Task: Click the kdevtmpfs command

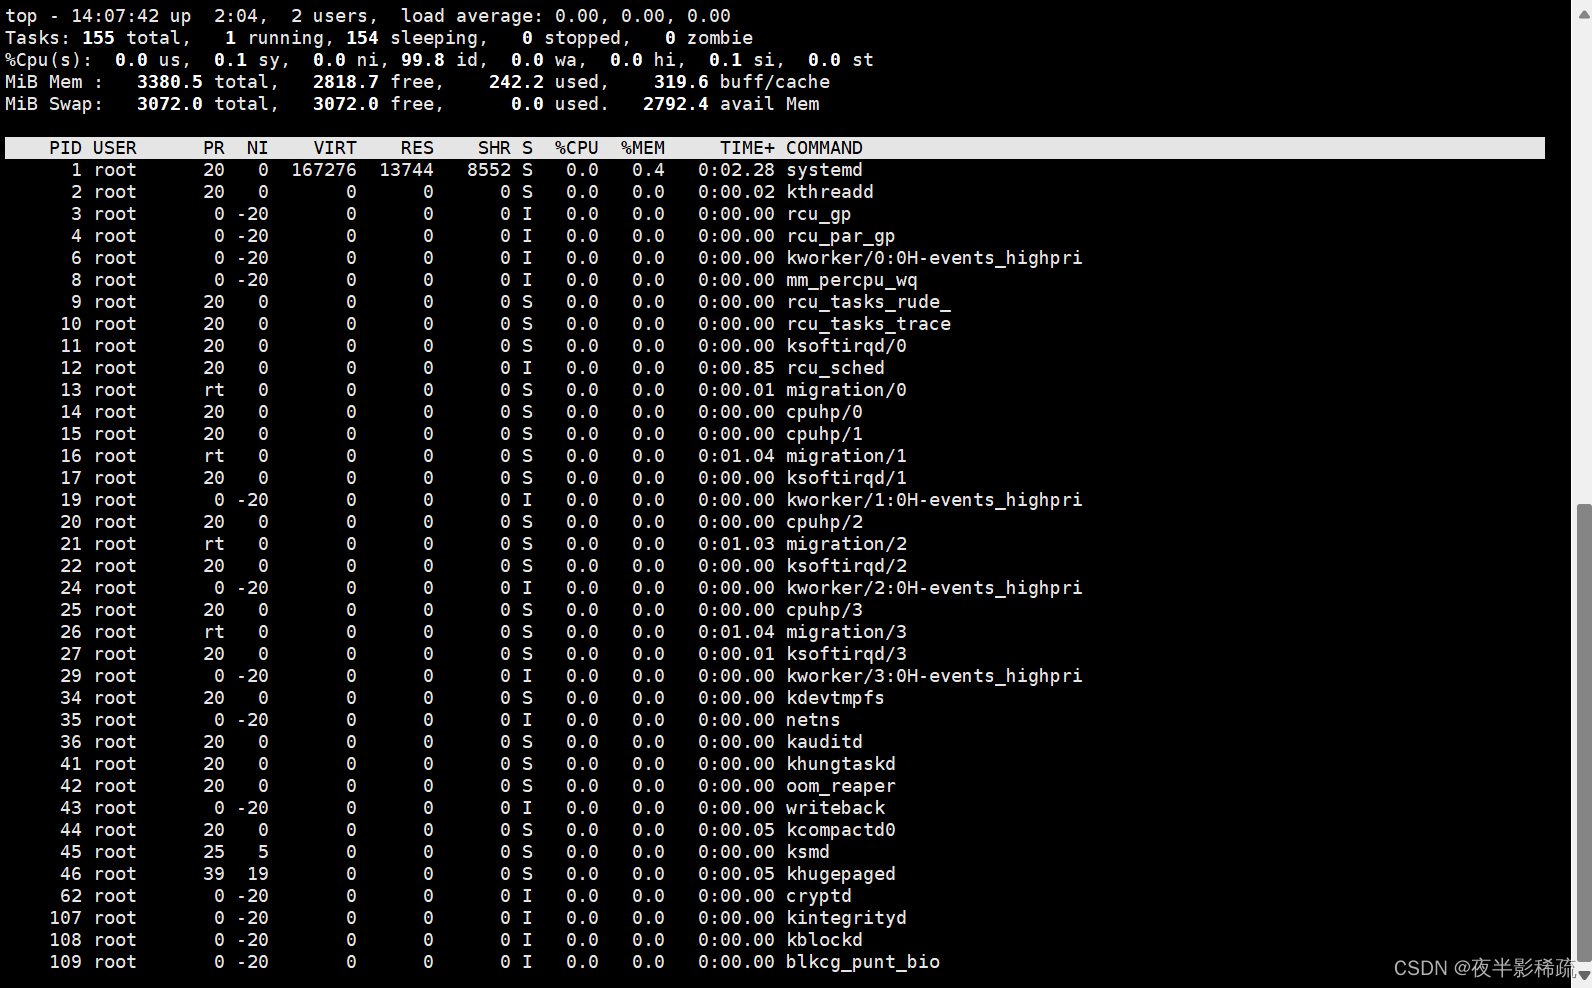Action: click(835, 698)
